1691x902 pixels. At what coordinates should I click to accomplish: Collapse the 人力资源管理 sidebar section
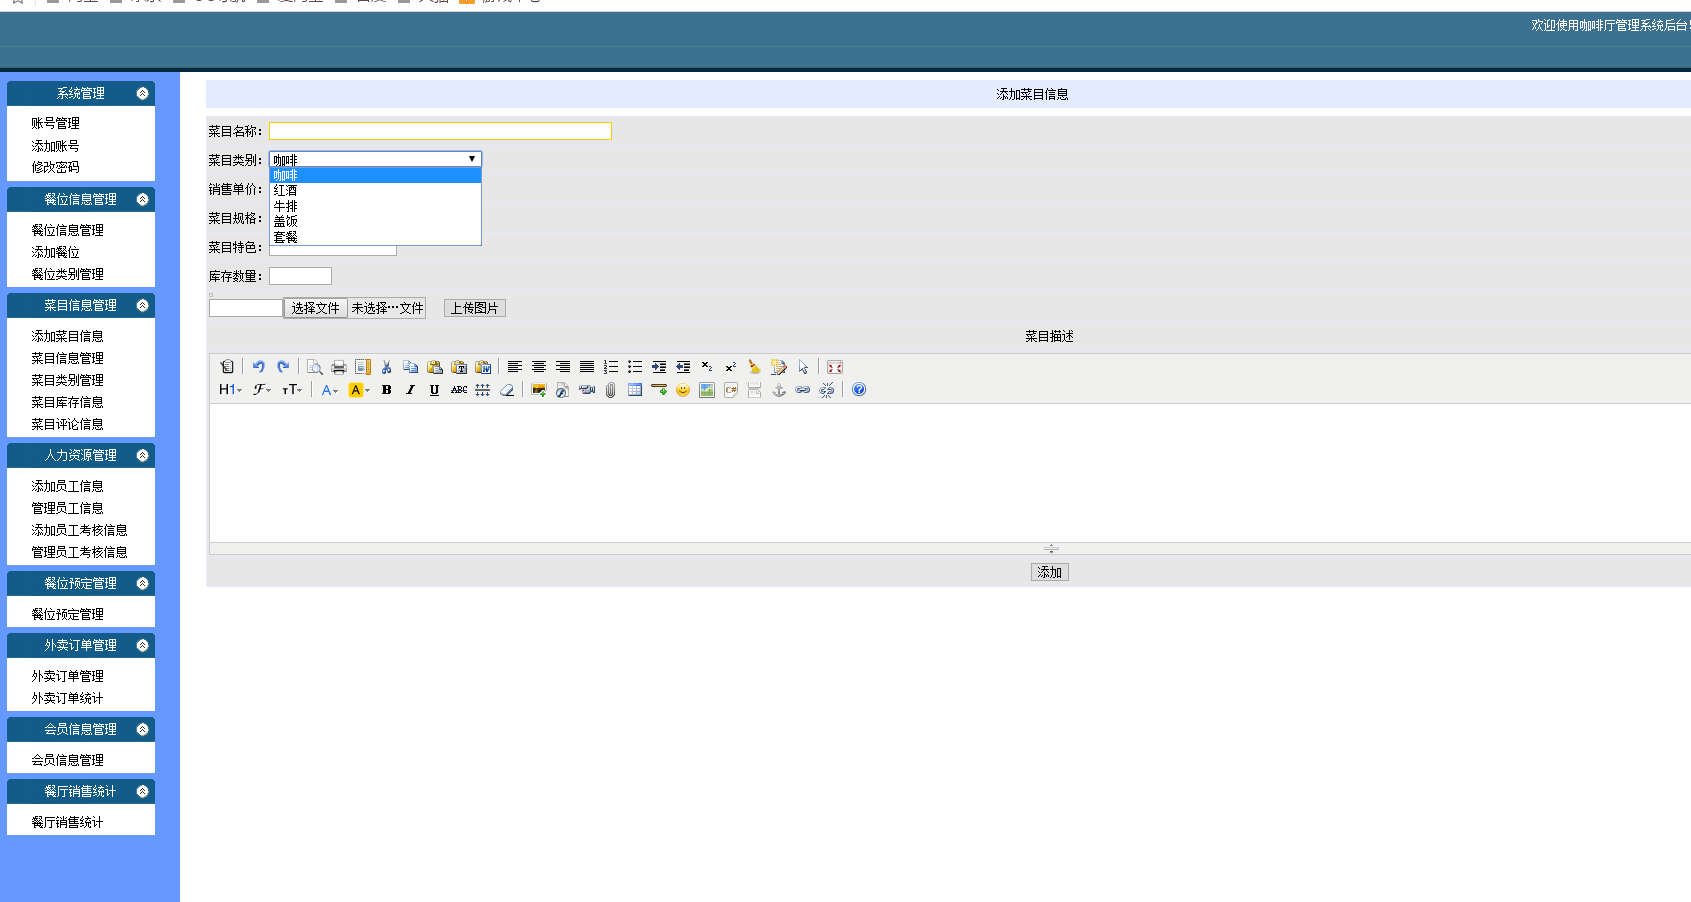point(143,455)
